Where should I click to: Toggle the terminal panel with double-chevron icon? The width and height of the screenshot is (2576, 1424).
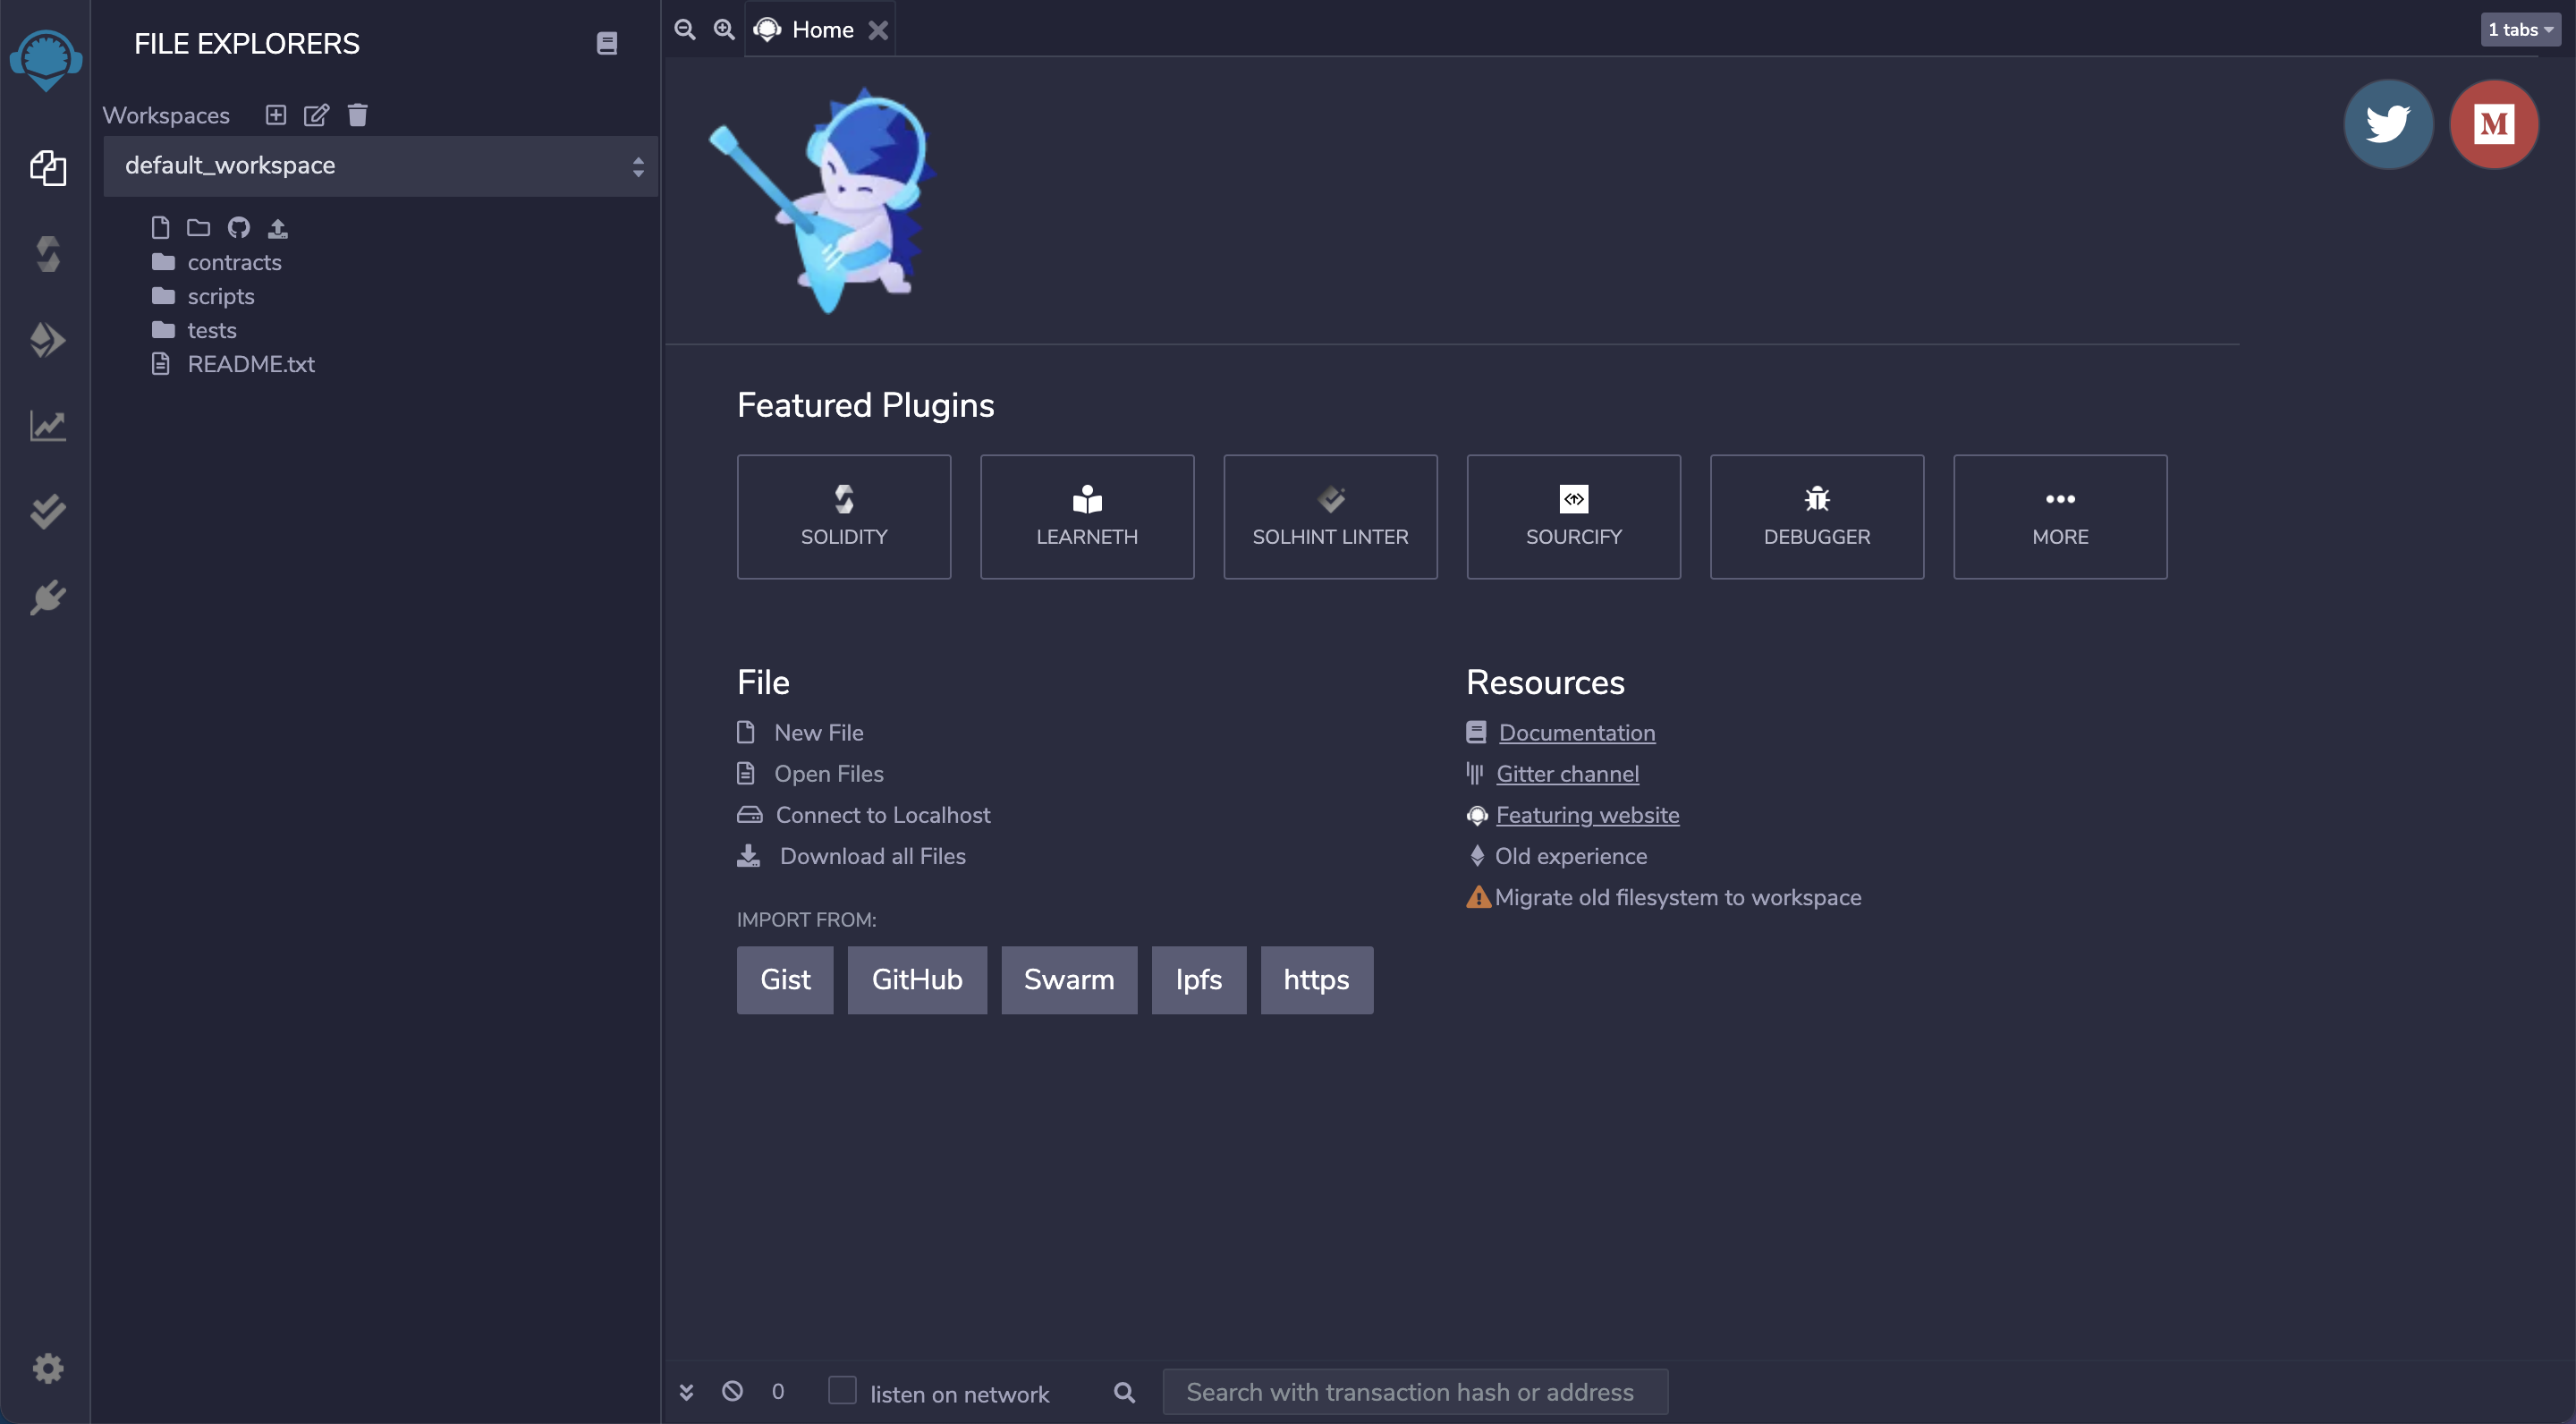tap(686, 1392)
